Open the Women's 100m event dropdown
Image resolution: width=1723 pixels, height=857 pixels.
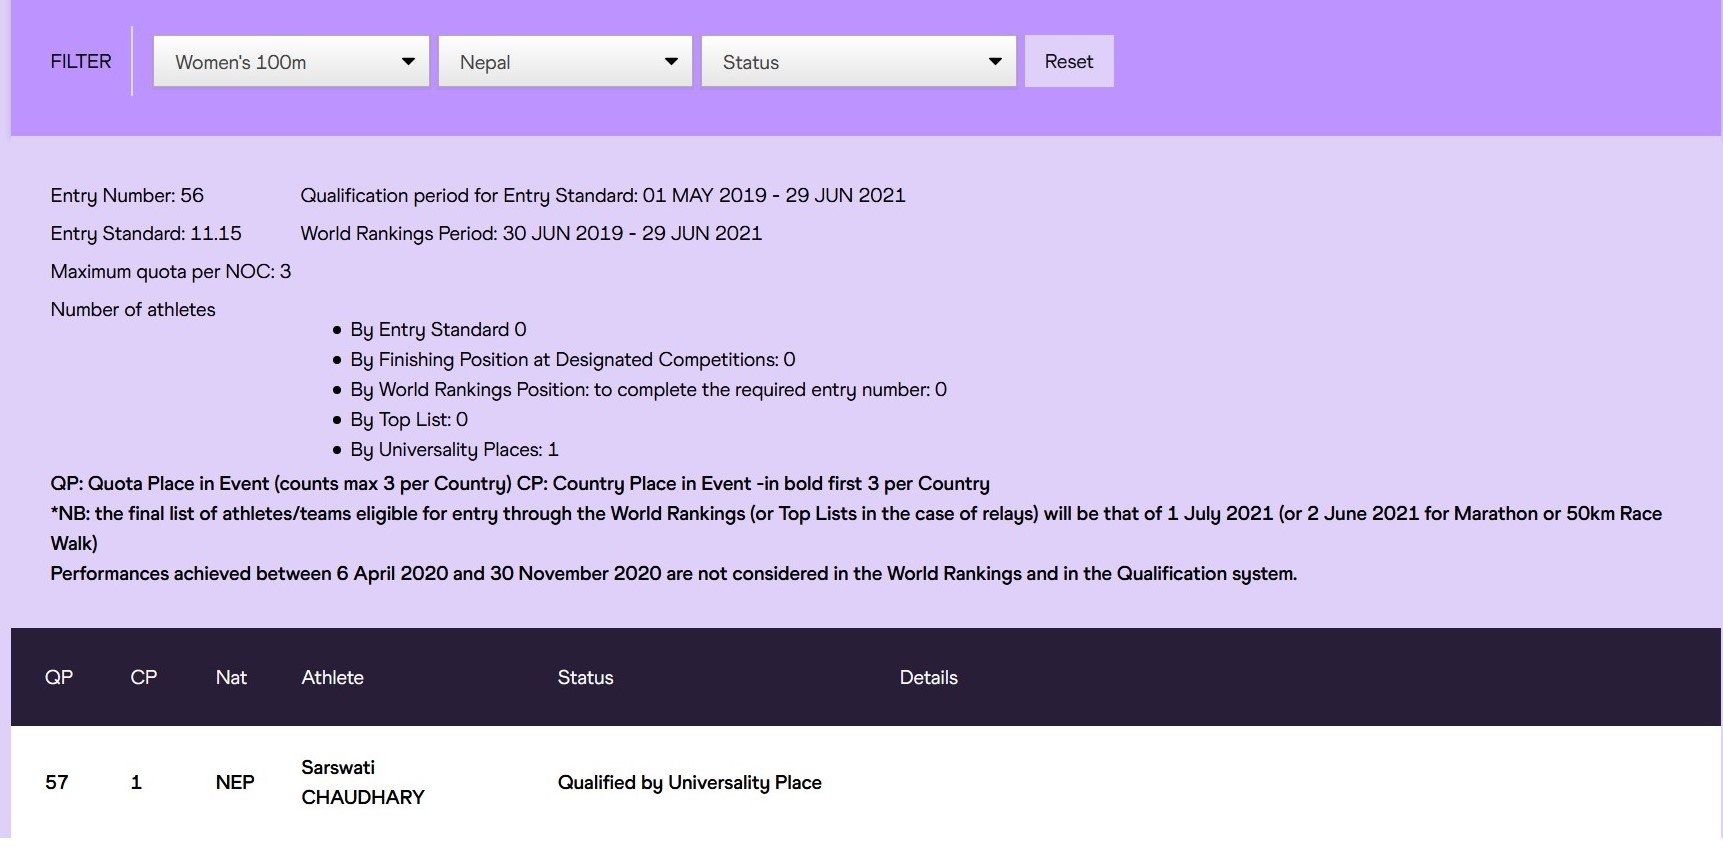pos(291,62)
